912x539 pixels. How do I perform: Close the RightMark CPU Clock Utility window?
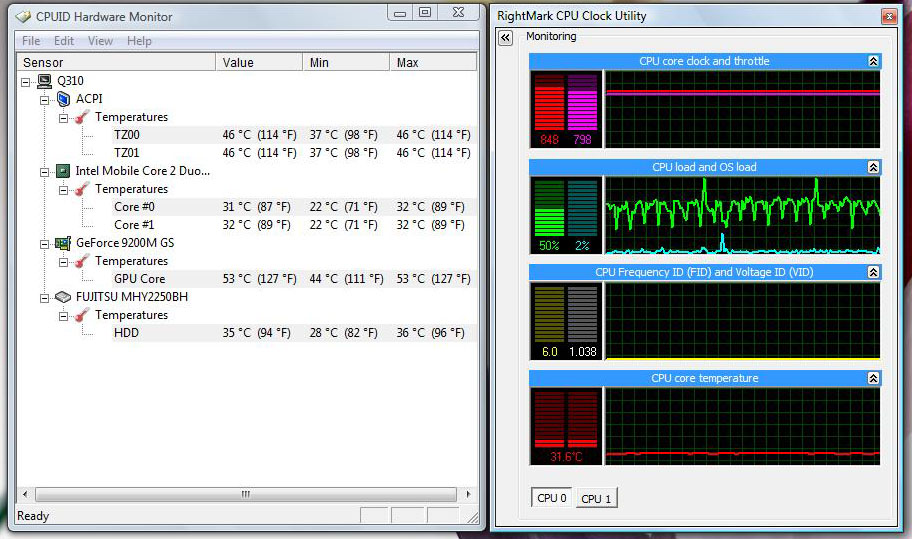[889, 16]
